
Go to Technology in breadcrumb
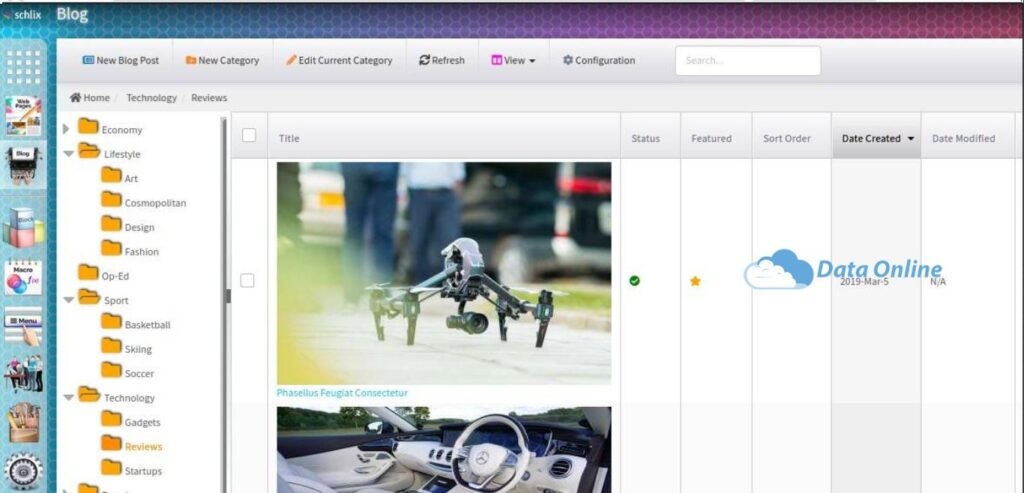click(x=152, y=97)
